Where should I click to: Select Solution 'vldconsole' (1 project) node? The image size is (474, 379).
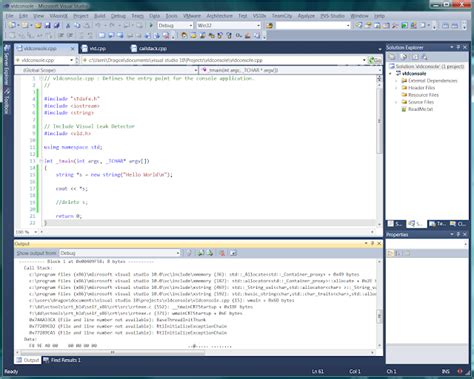coord(427,66)
